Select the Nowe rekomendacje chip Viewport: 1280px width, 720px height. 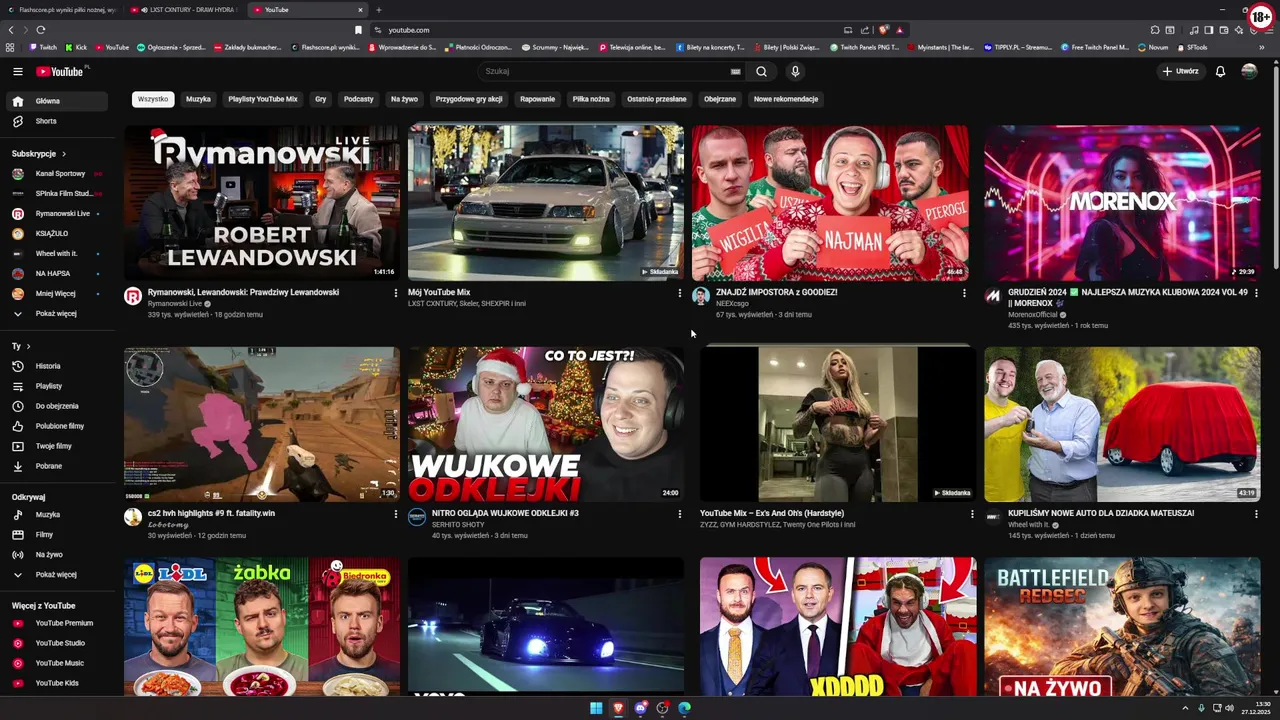tap(786, 99)
